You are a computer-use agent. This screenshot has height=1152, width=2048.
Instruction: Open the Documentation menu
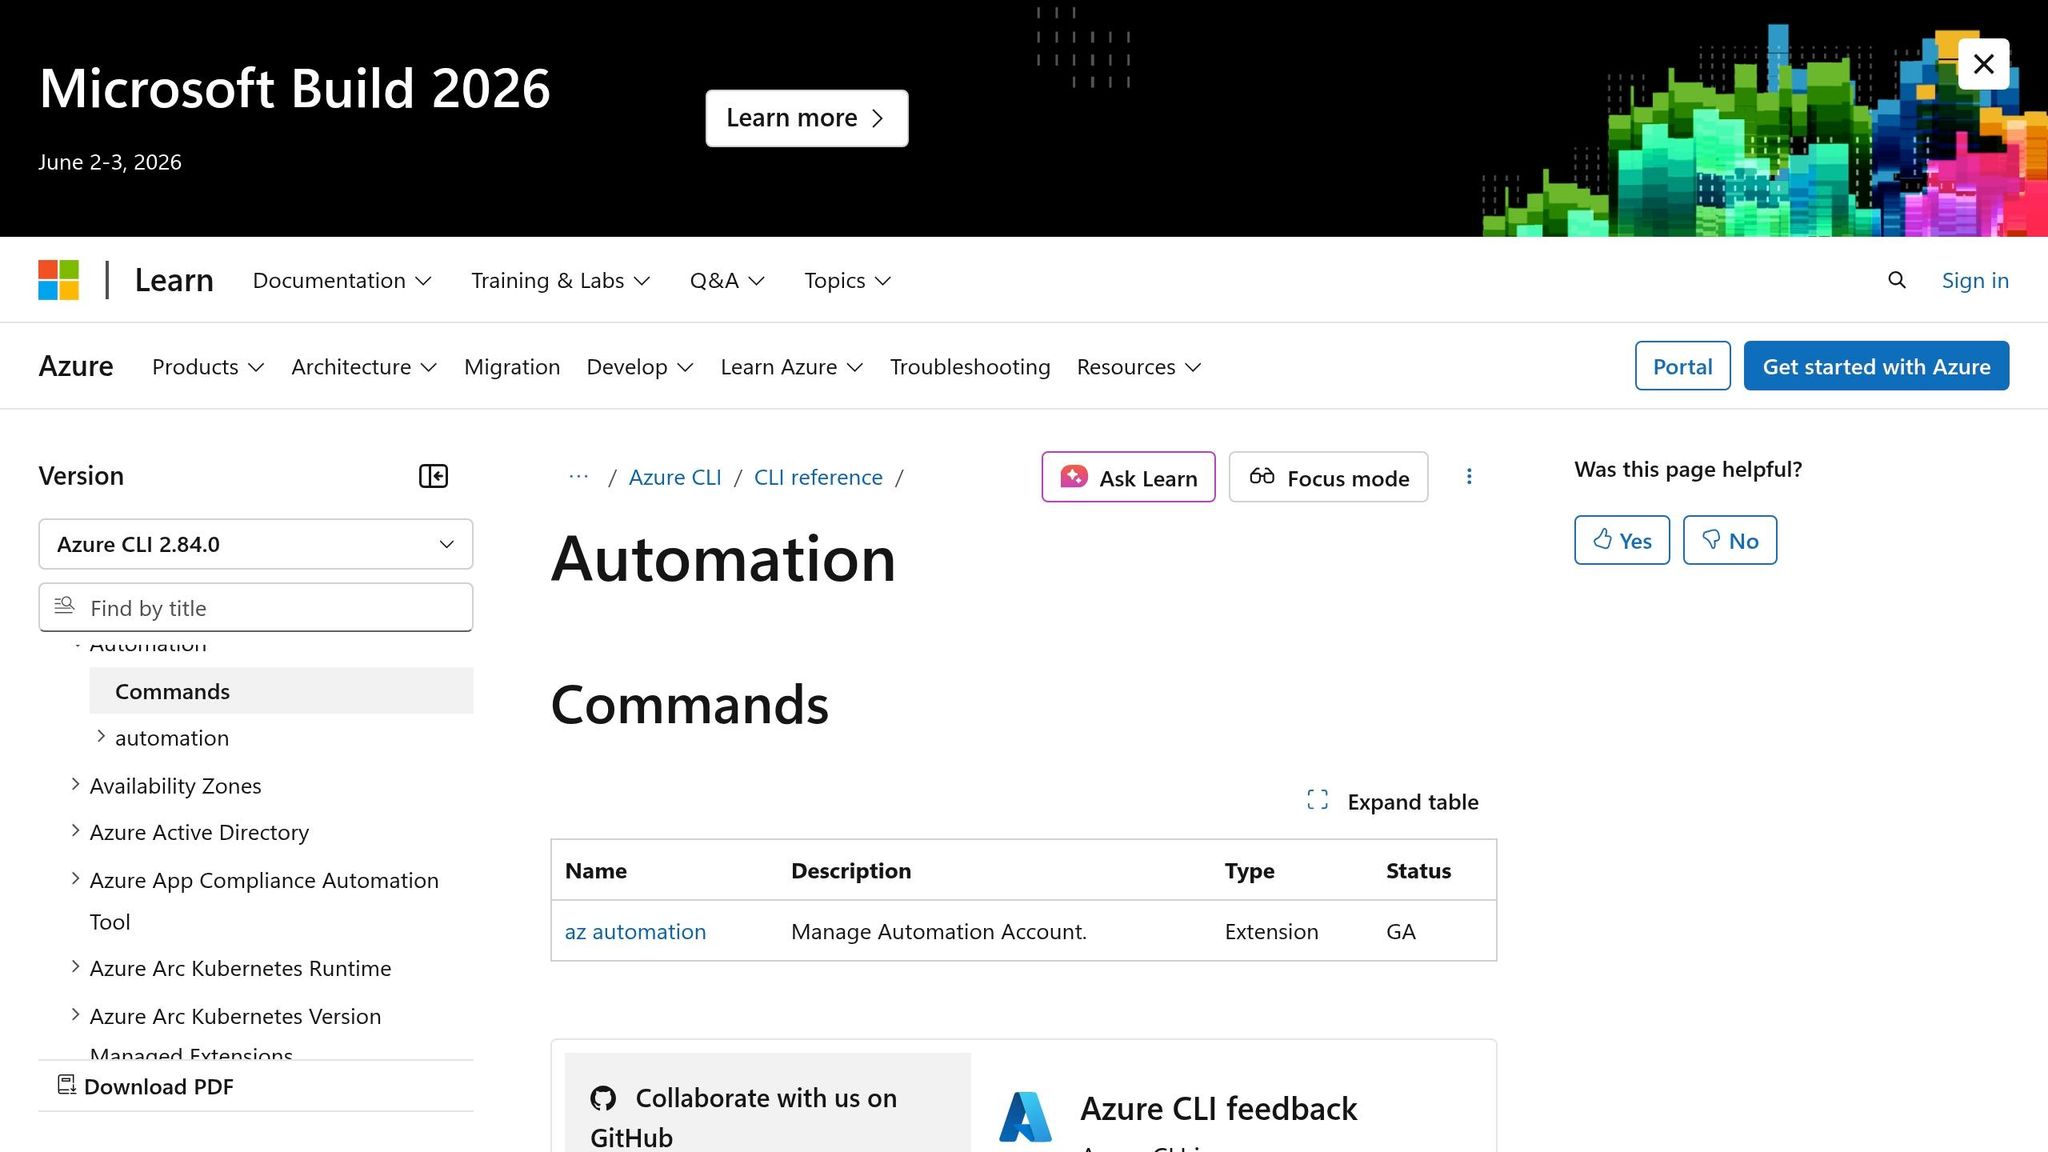click(x=341, y=280)
